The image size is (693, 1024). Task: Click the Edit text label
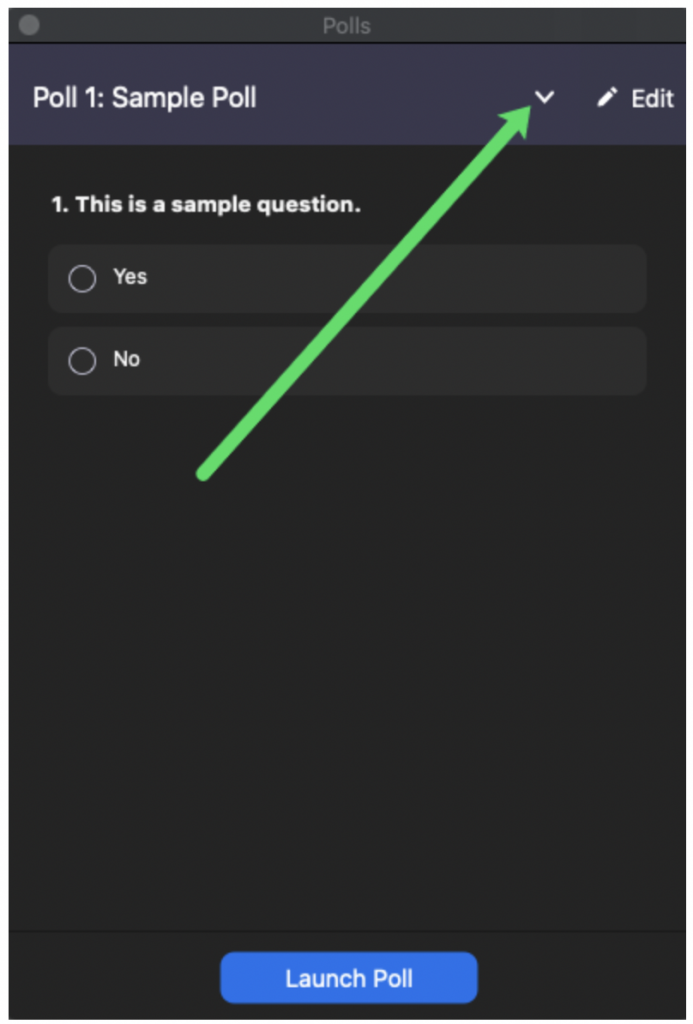click(652, 99)
